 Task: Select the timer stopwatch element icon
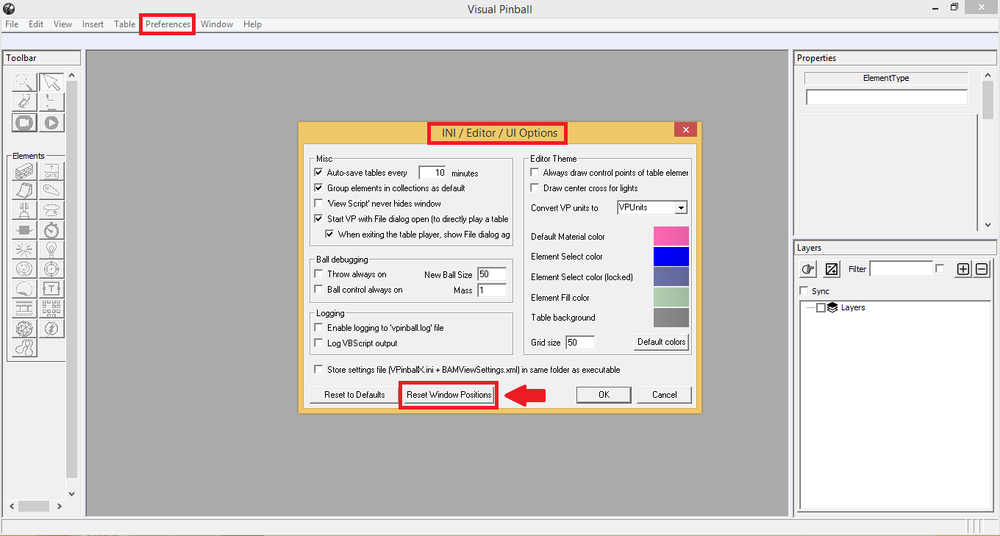click(x=51, y=230)
